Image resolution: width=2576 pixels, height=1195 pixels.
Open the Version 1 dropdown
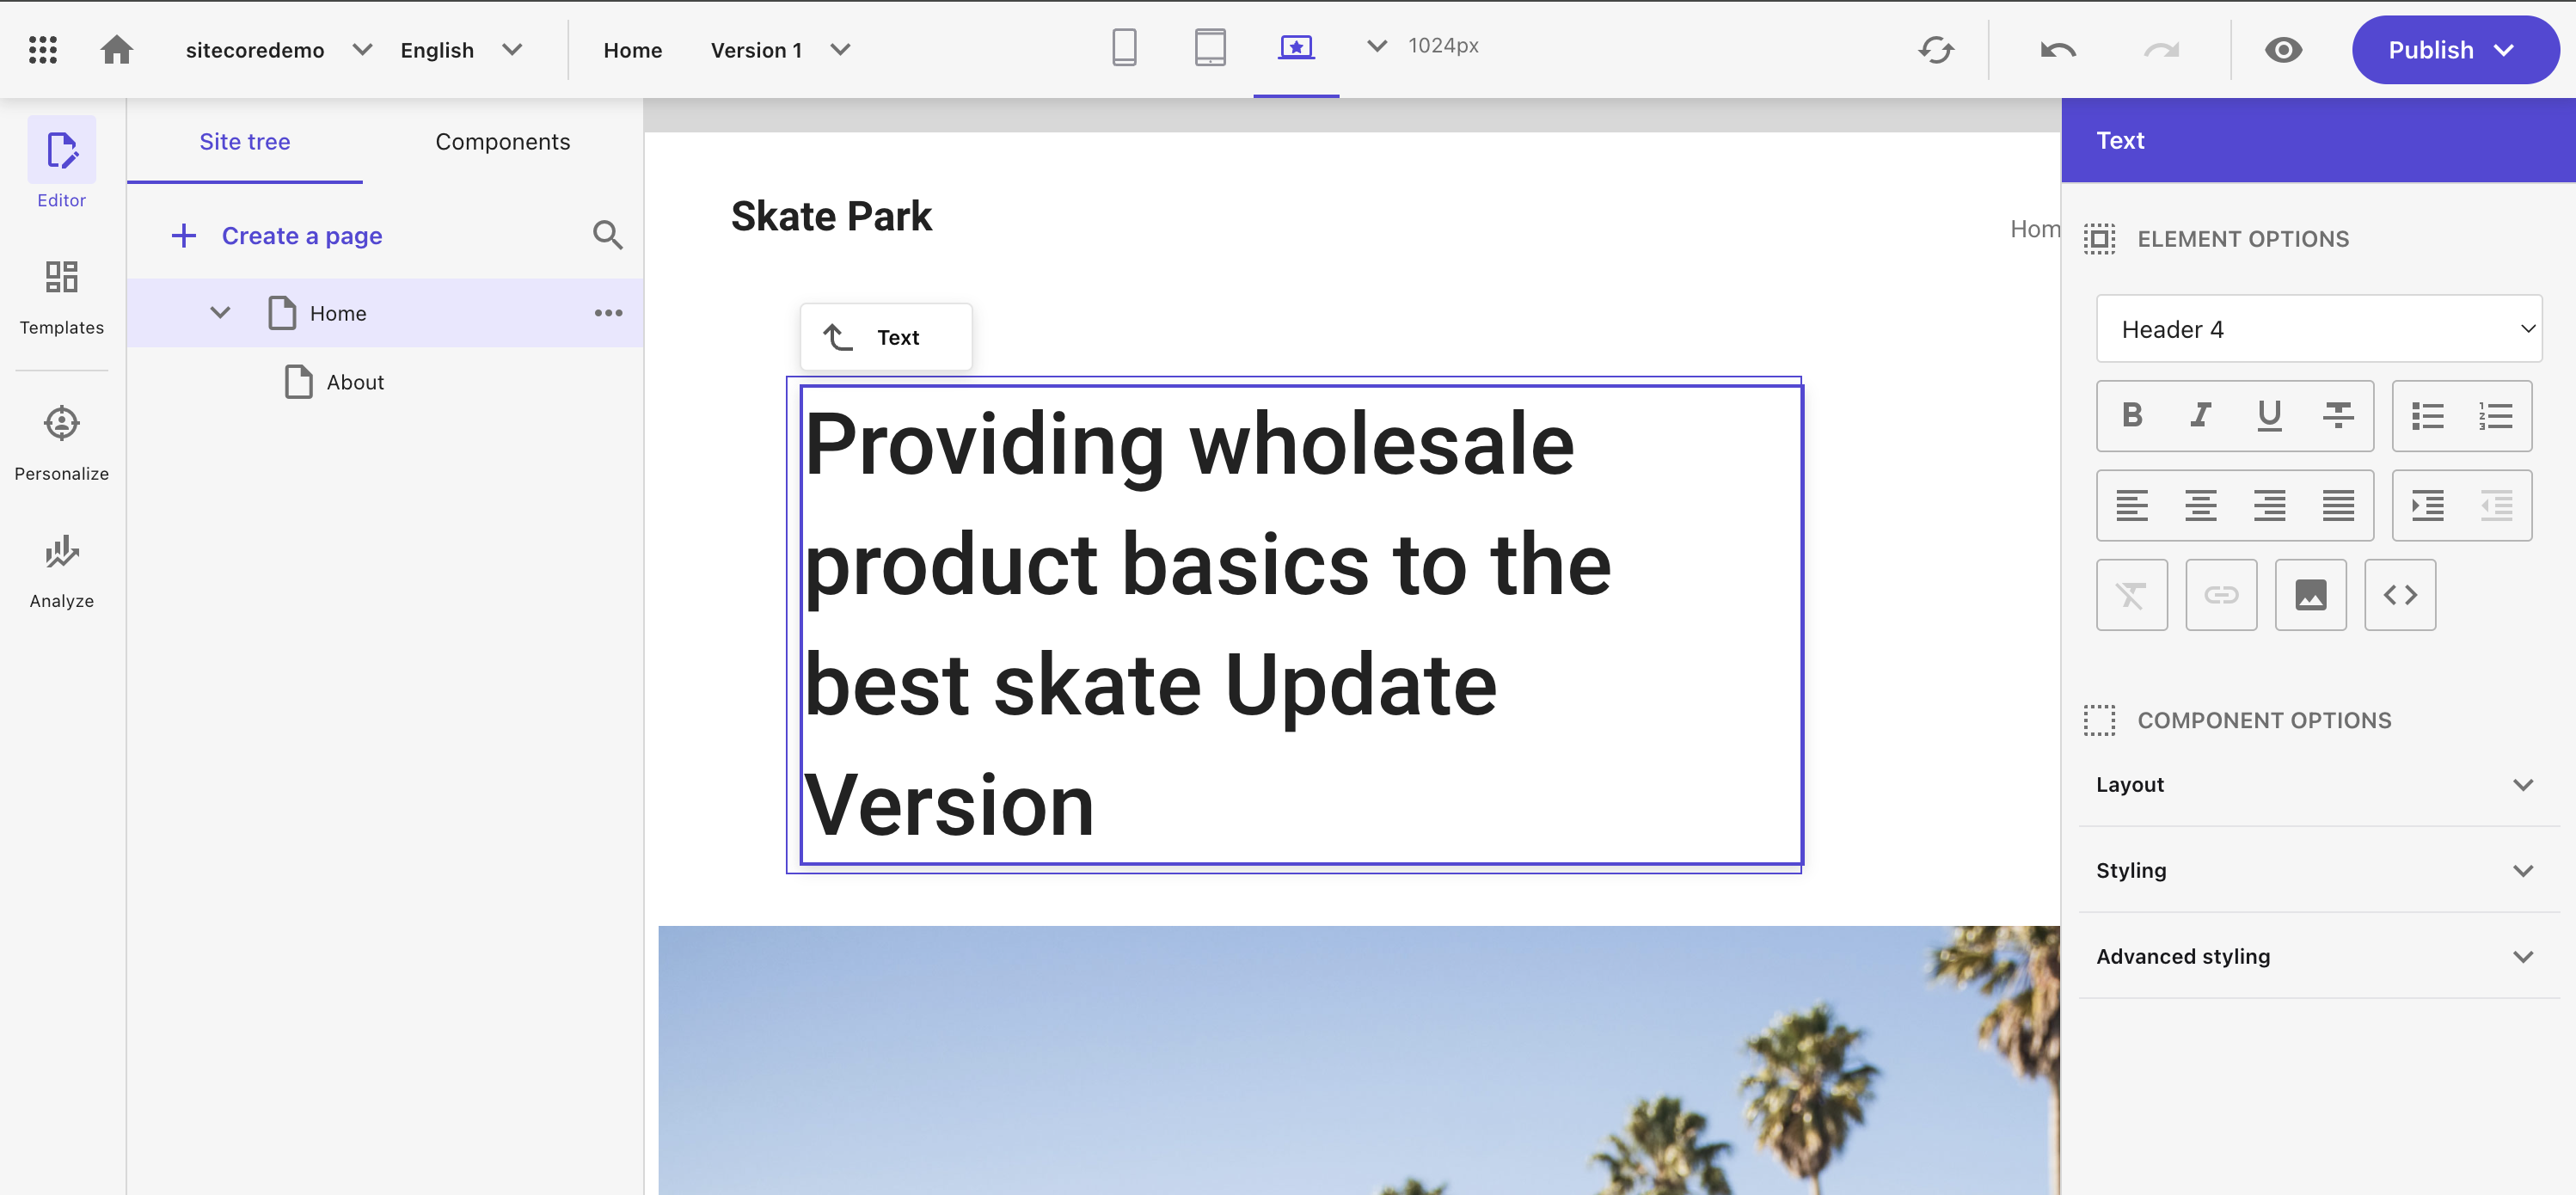[x=779, y=50]
